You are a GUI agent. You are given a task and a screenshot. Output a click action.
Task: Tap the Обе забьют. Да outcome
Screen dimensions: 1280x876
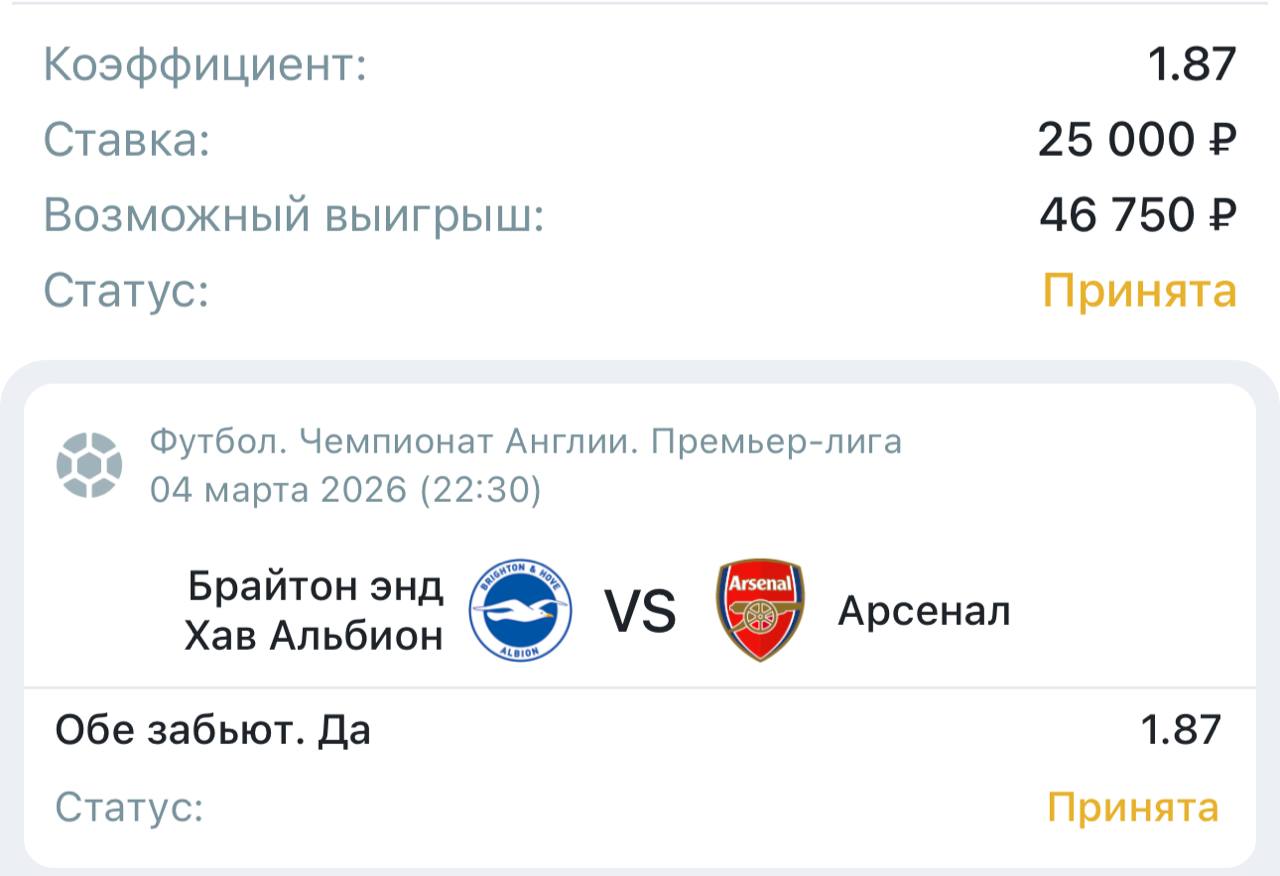click(x=213, y=730)
